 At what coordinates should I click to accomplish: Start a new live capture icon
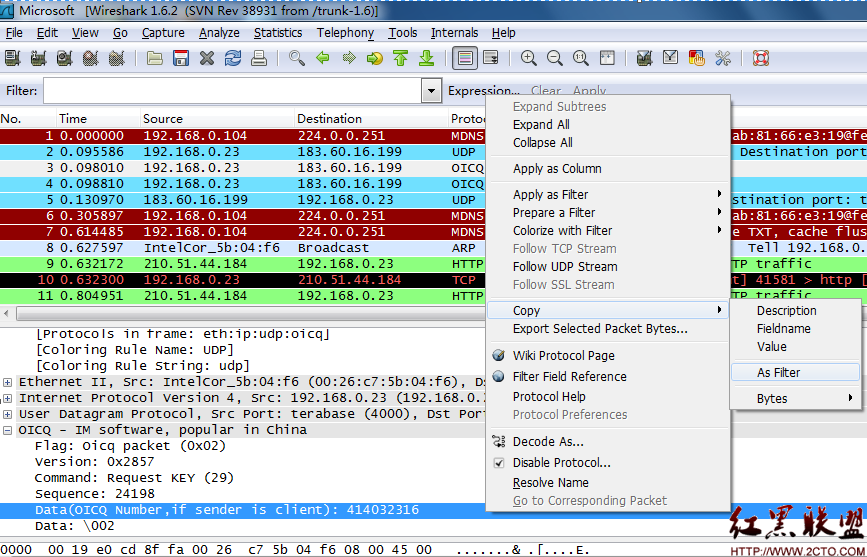click(x=64, y=58)
